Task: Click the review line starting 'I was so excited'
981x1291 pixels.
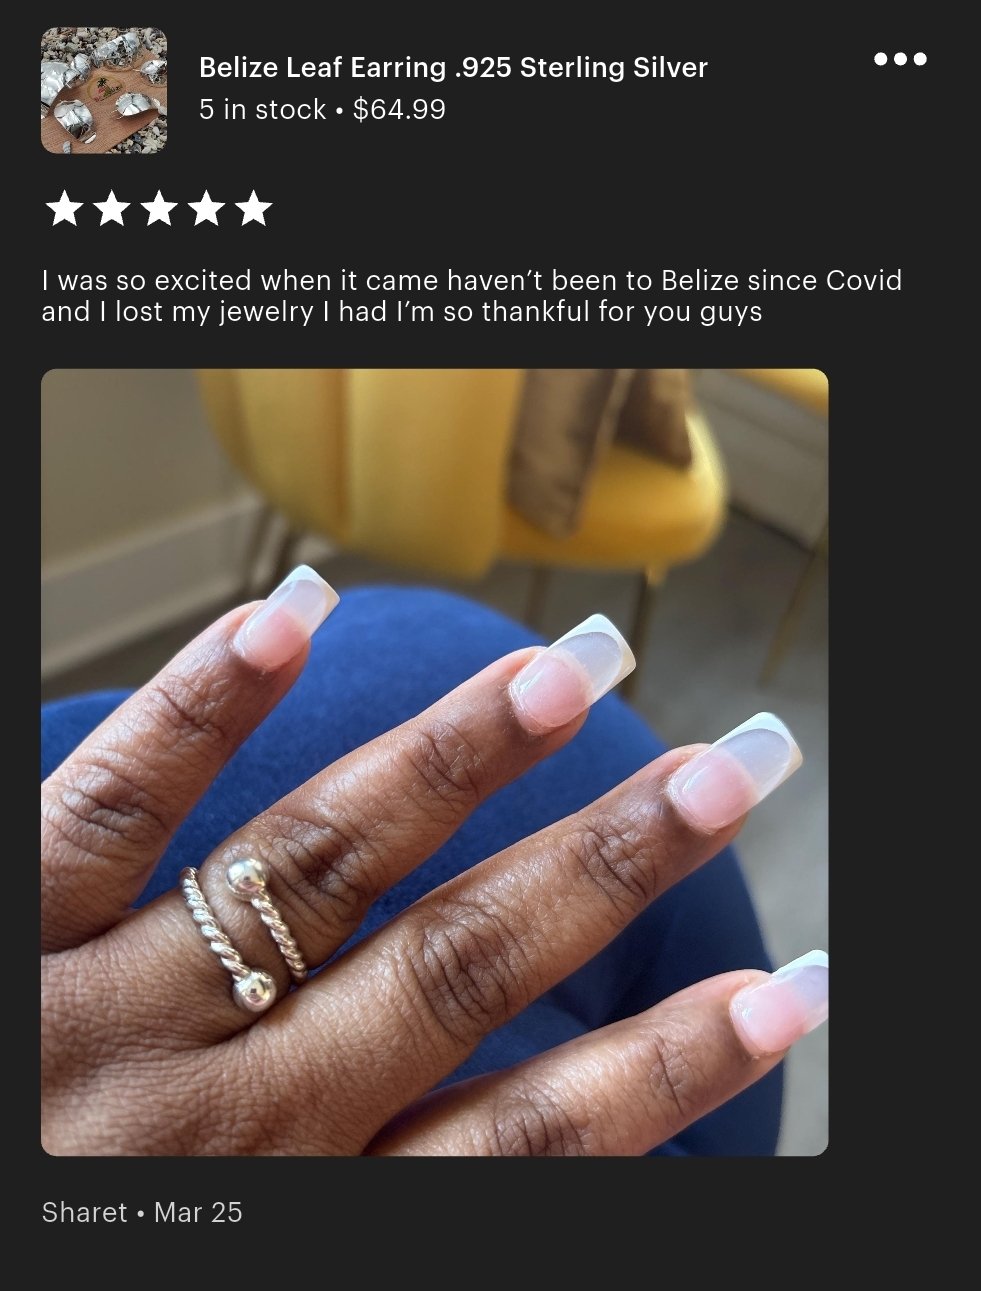Action: pyautogui.click(x=471, y=280)
